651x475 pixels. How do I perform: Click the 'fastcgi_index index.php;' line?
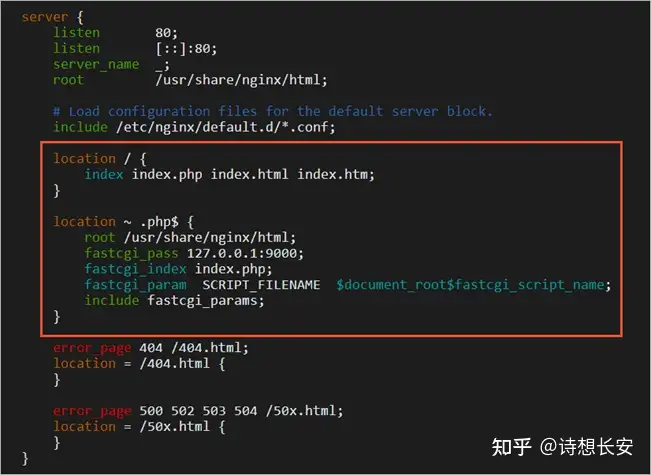[x=177, y=268]
